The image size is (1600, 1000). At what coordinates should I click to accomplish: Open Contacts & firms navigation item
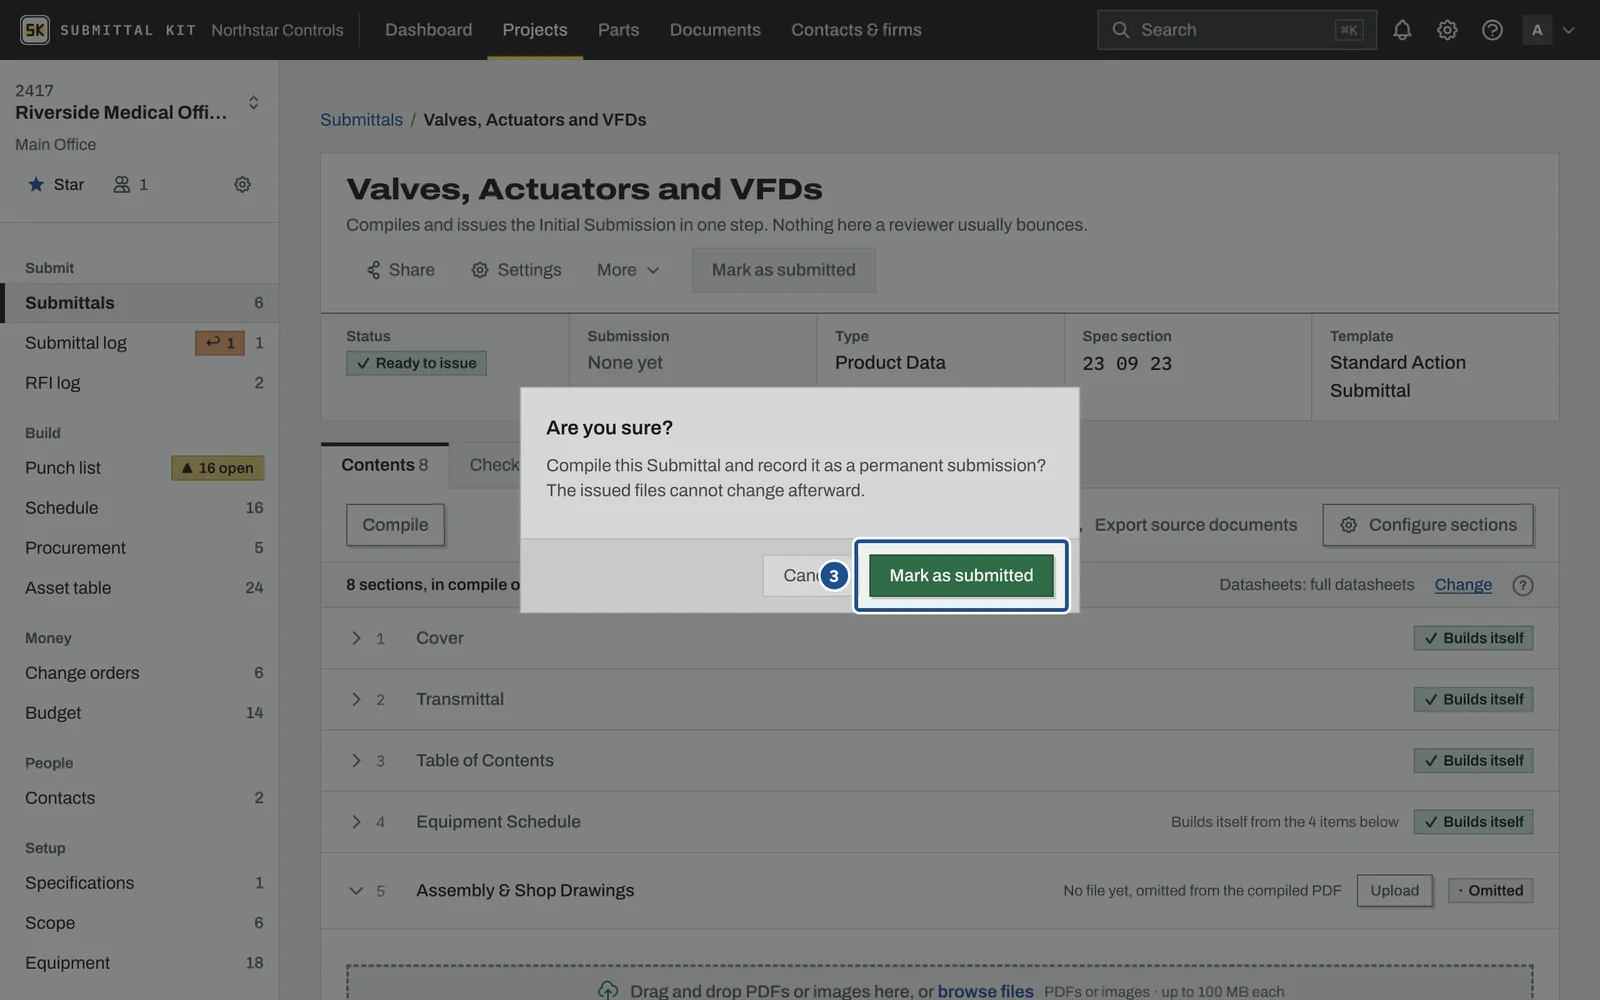pos(856,30)
